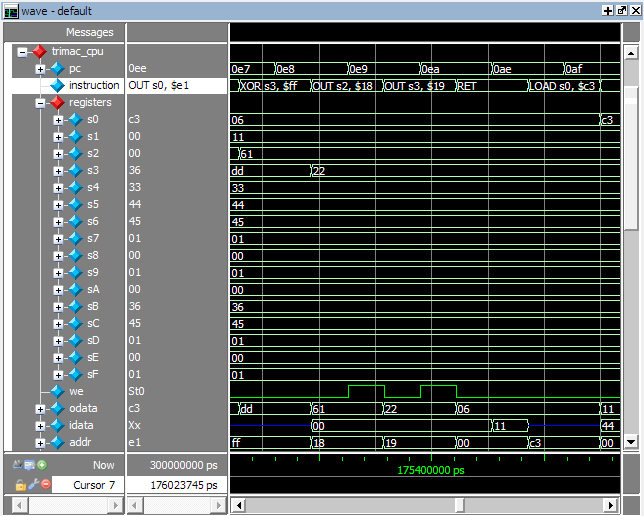Open the grid and timeline settings icon
This screenshot has width=644, height=516.
coord(31,465)
